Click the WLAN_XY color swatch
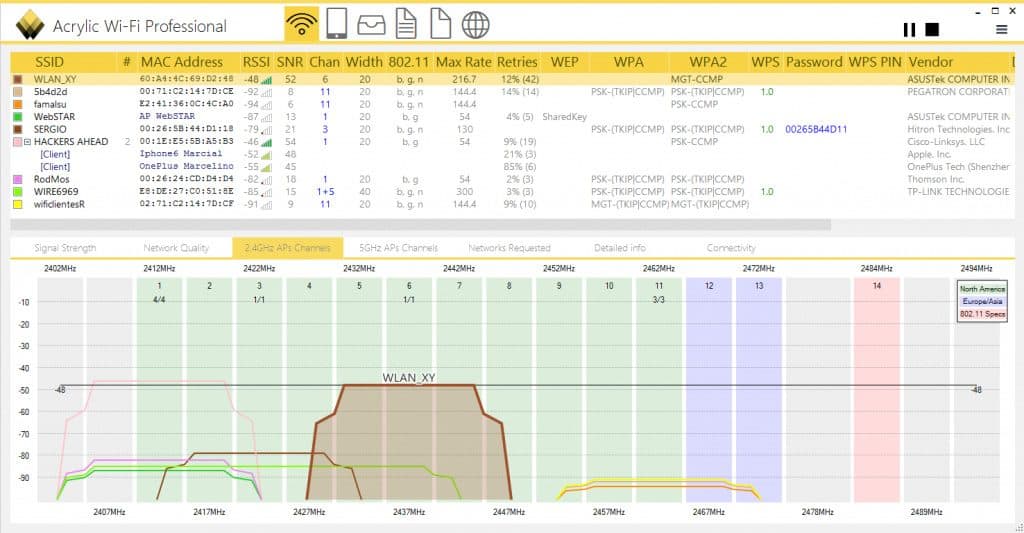1024x533 pixels. pos(18,79)
